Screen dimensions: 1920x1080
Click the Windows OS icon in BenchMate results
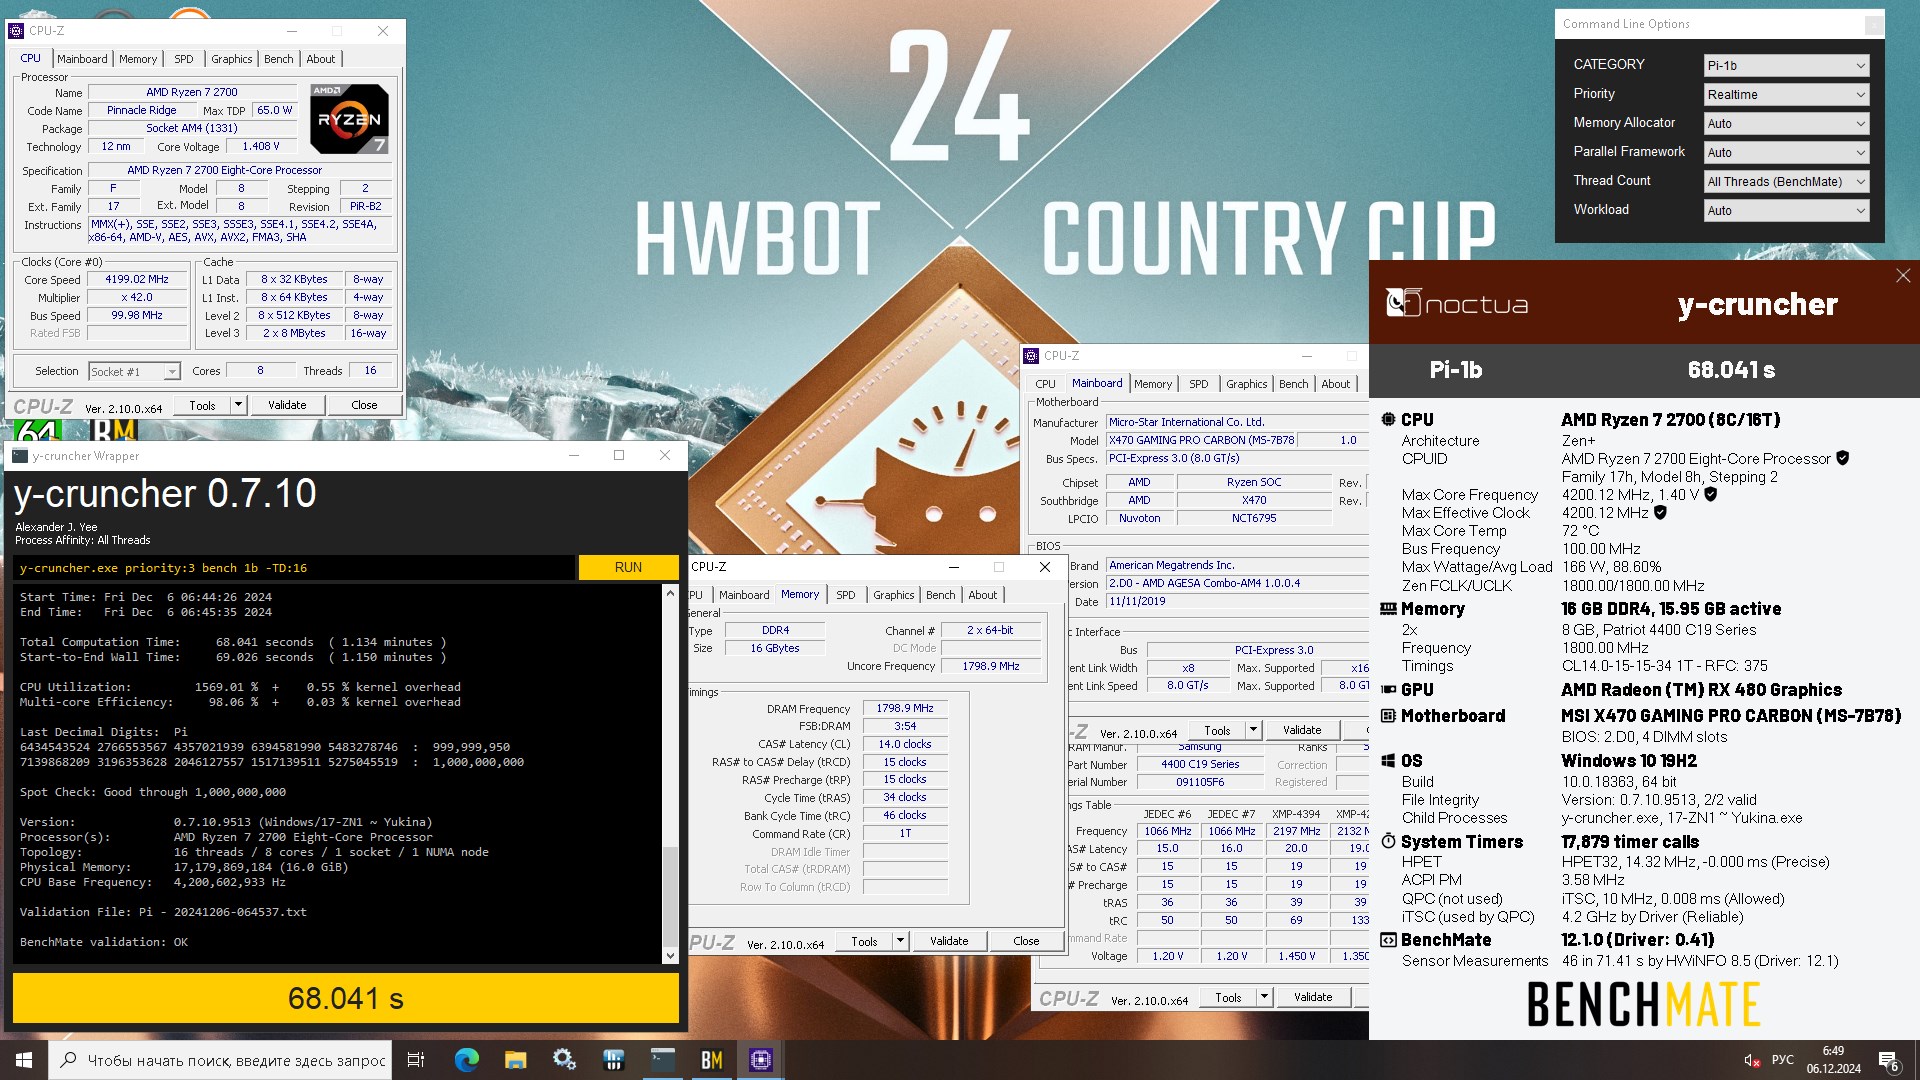[x=1388, y=761]
